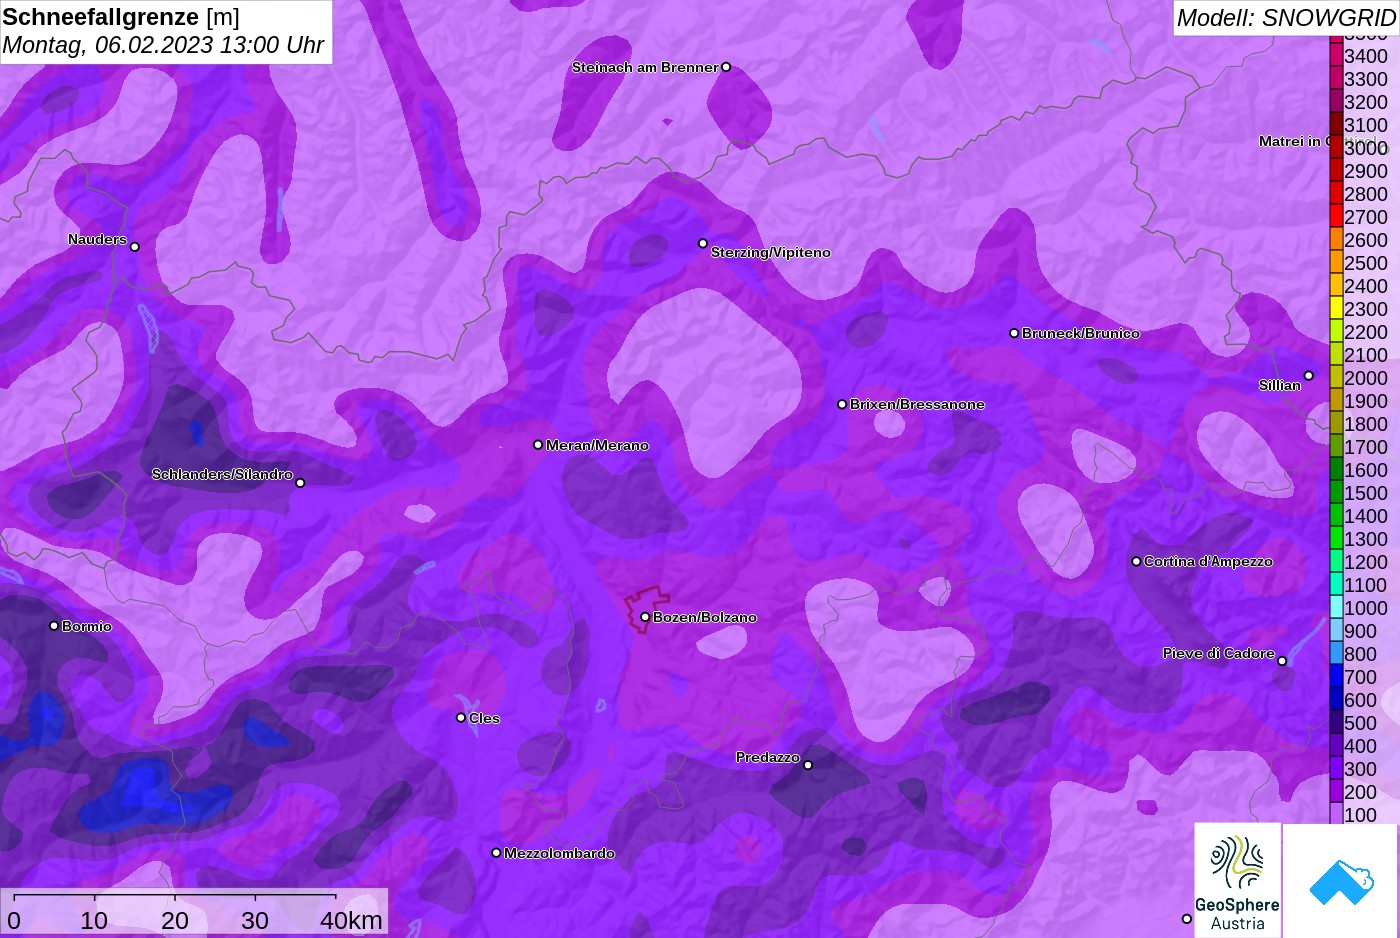Click the date Montag, 06.02.2023 13:00 Uhr
This screenshot has width=1400, height=938.
coord(163,46)
